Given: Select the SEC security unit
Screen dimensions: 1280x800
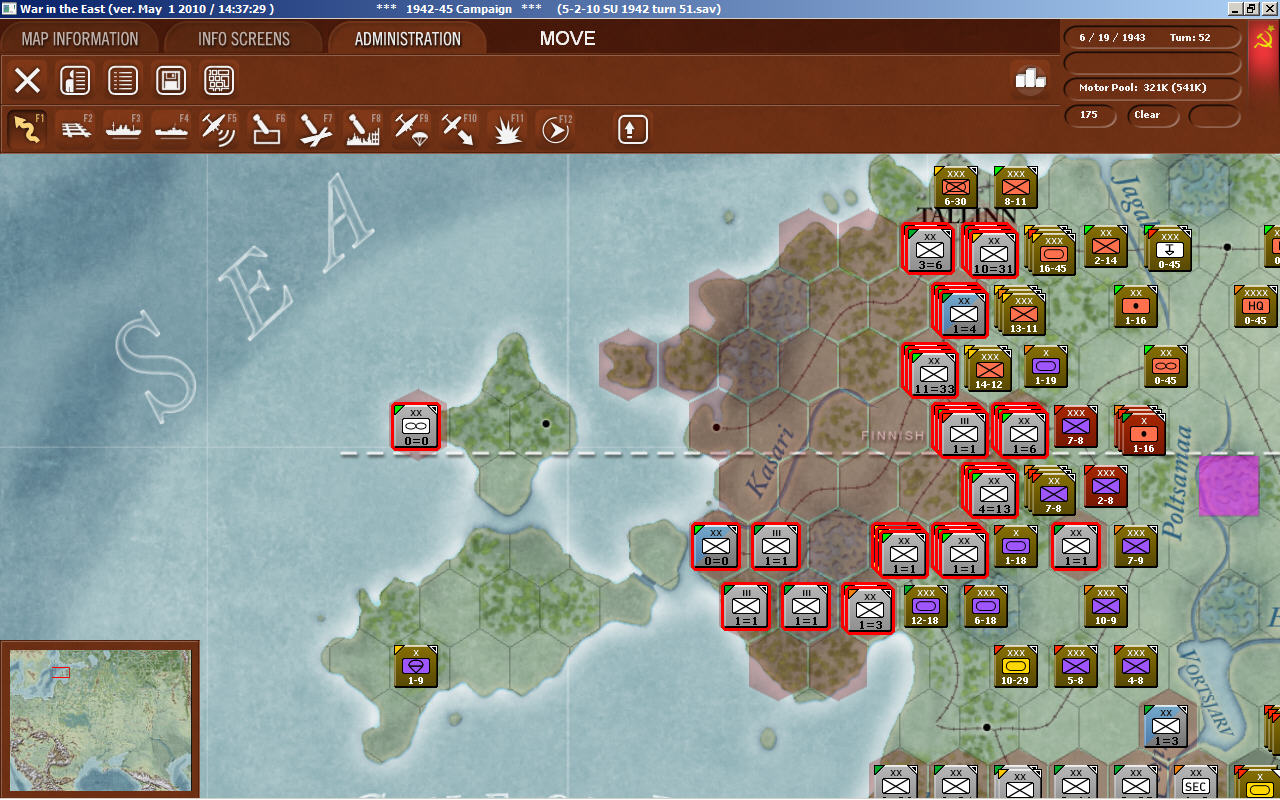Looking at the screenshot, I should pyautogui.click(x=1195, y=783).
